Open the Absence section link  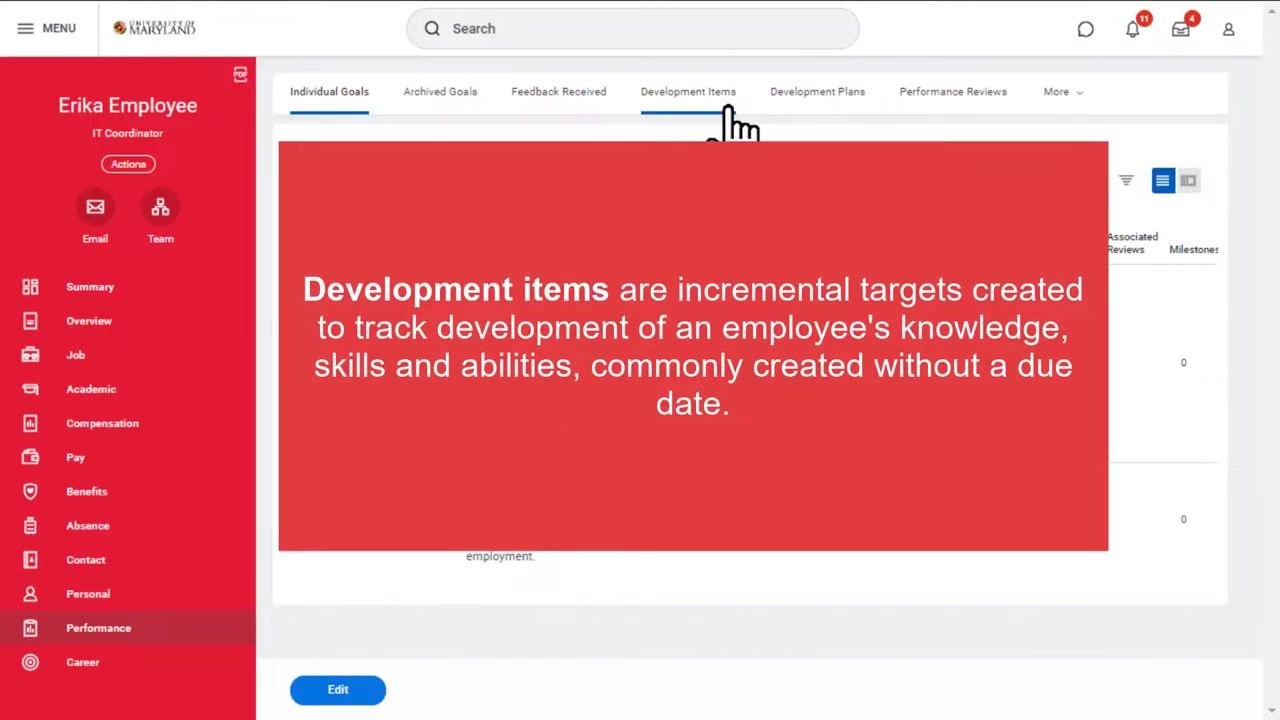pyautogui.click(x=88, y=526)
